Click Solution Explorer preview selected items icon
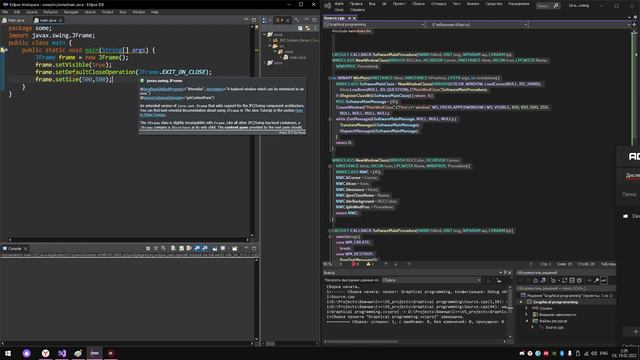 [604, 280]
